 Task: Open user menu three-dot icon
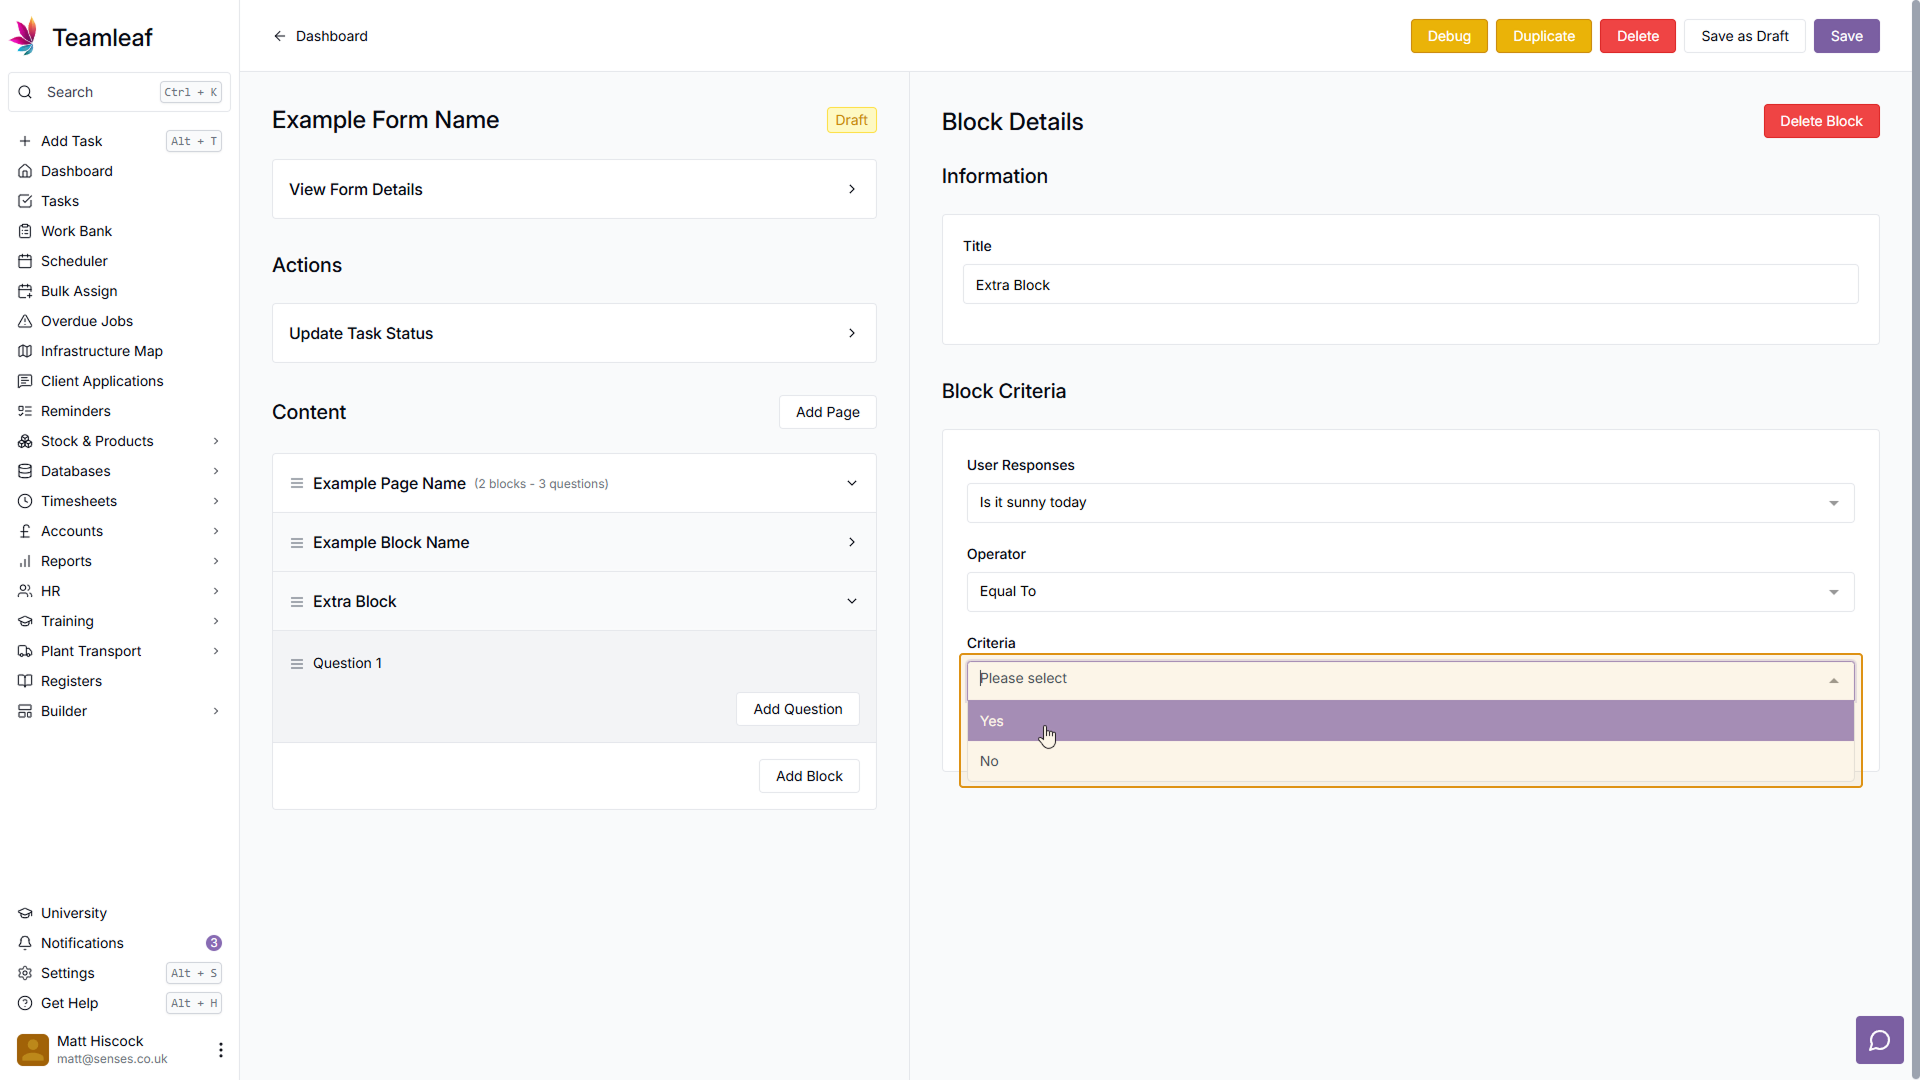click(x=220, y=1050)
